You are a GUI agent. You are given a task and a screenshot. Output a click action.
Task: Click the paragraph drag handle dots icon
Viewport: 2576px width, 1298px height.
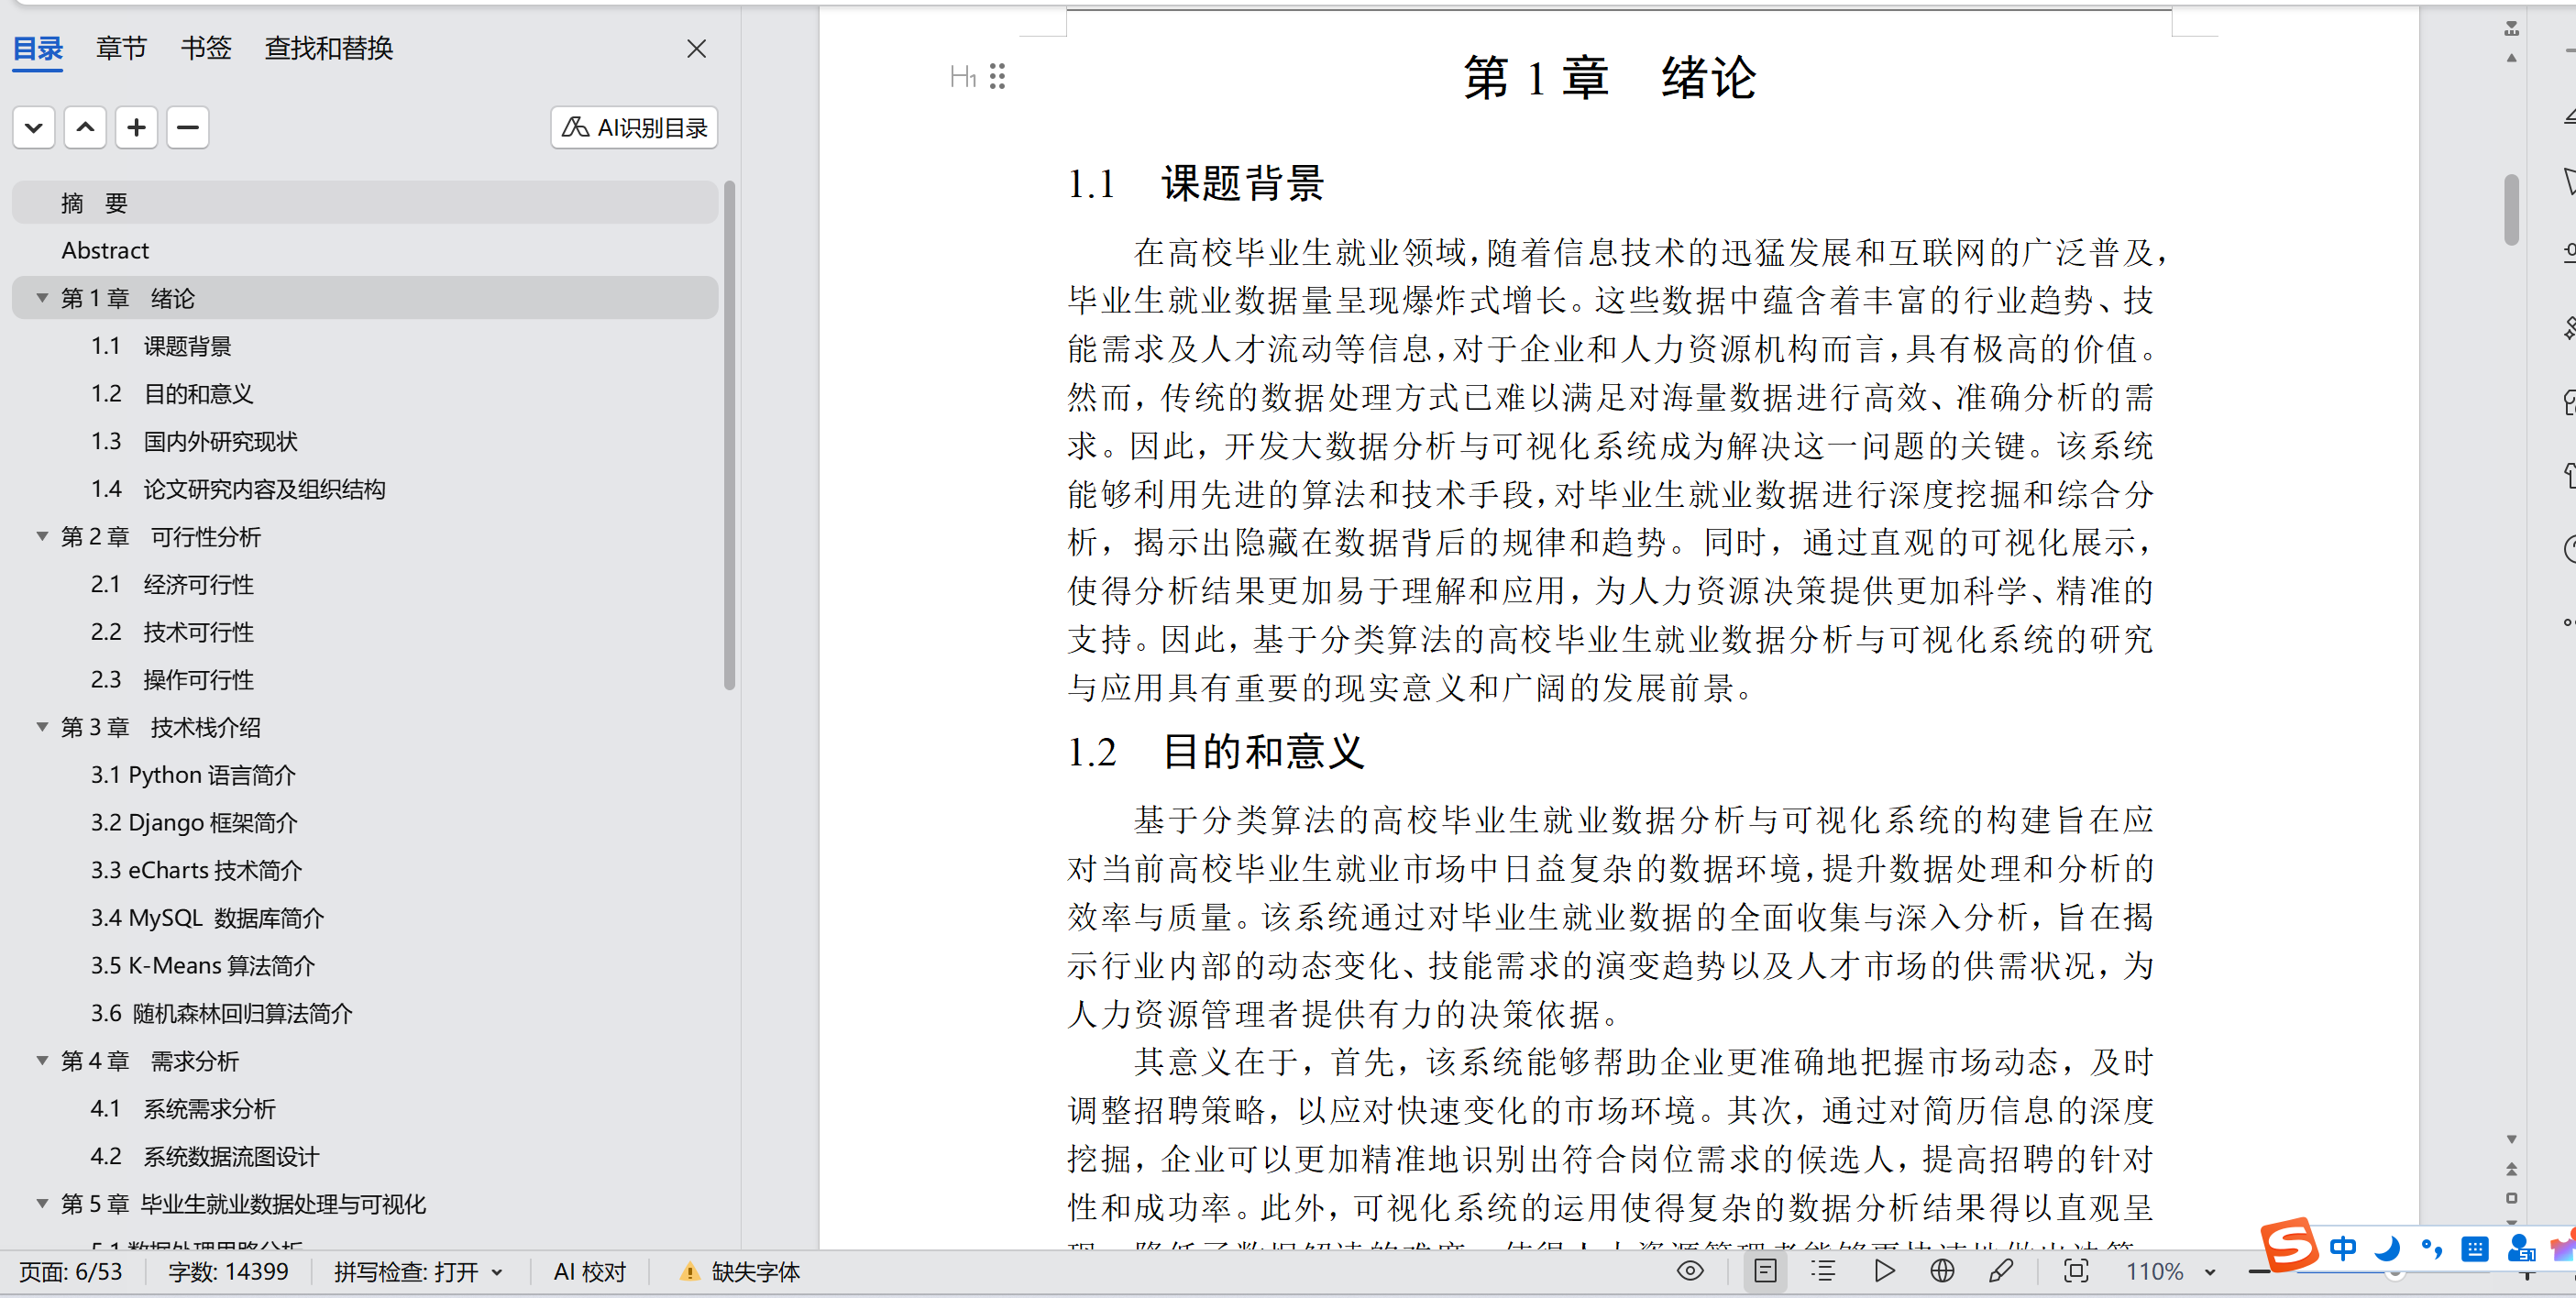point(997,76)
